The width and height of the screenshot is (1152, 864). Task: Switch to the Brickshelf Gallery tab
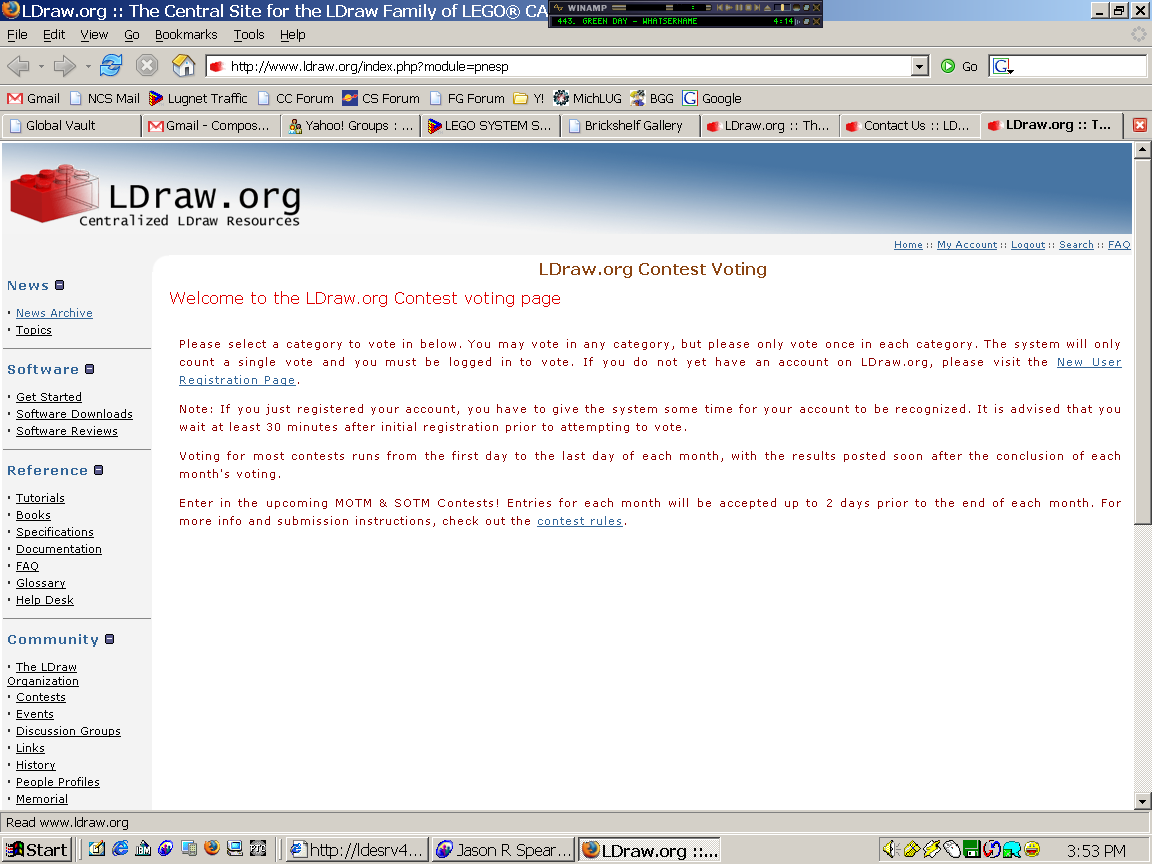coord(630,126)
